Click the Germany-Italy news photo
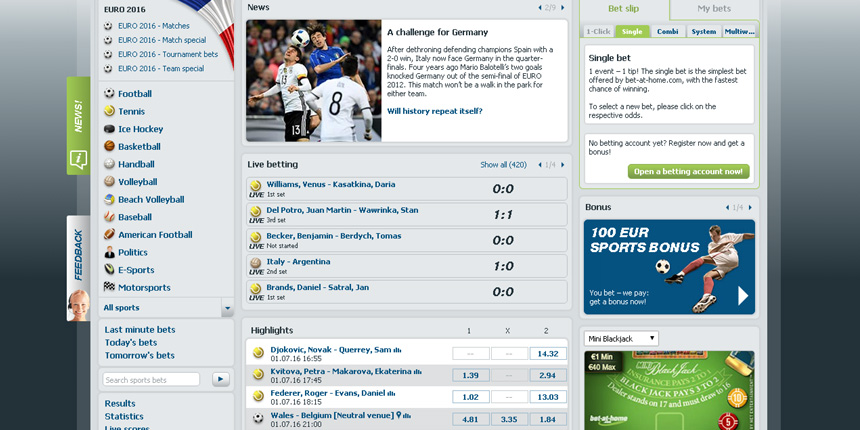 click(314, 81)
